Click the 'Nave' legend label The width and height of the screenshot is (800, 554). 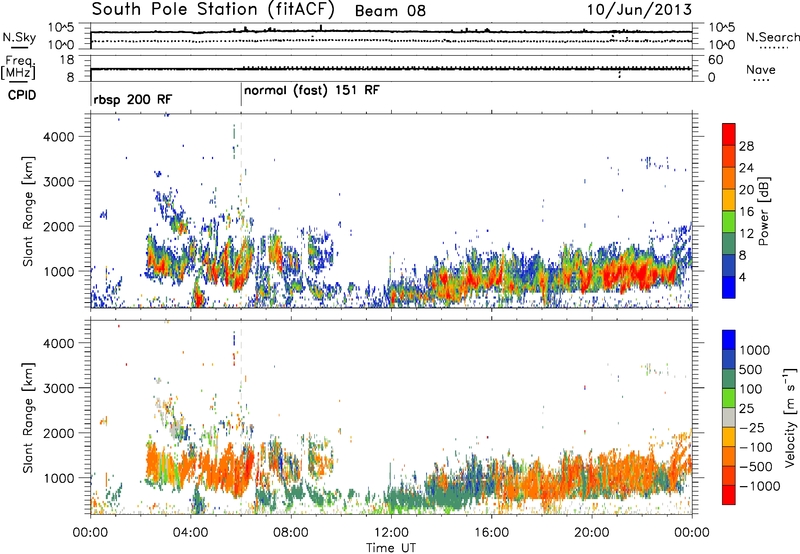[761, 69]
